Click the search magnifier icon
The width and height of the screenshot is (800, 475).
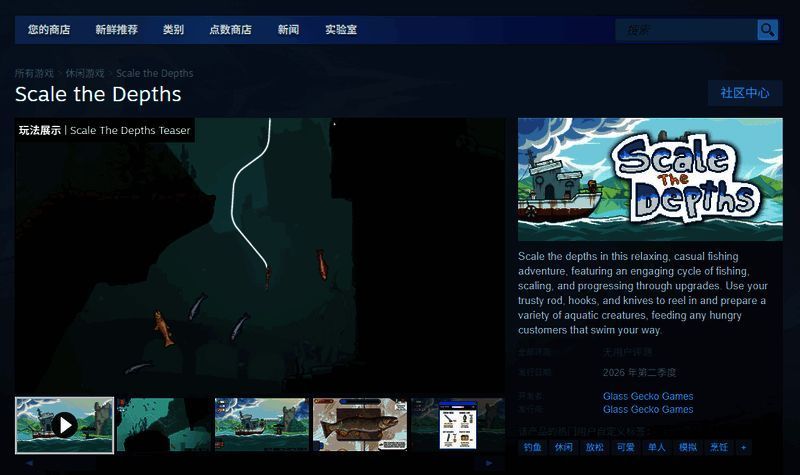tap(767, 30)
